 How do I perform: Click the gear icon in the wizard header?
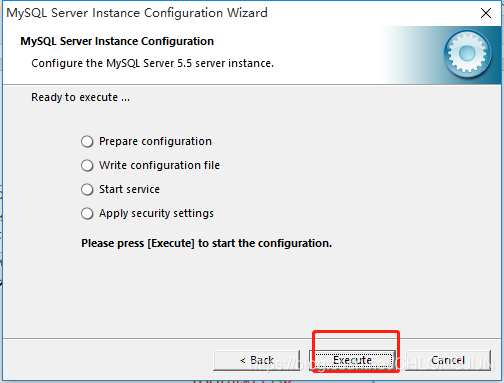pyautogui.click(x=467, y=54)
